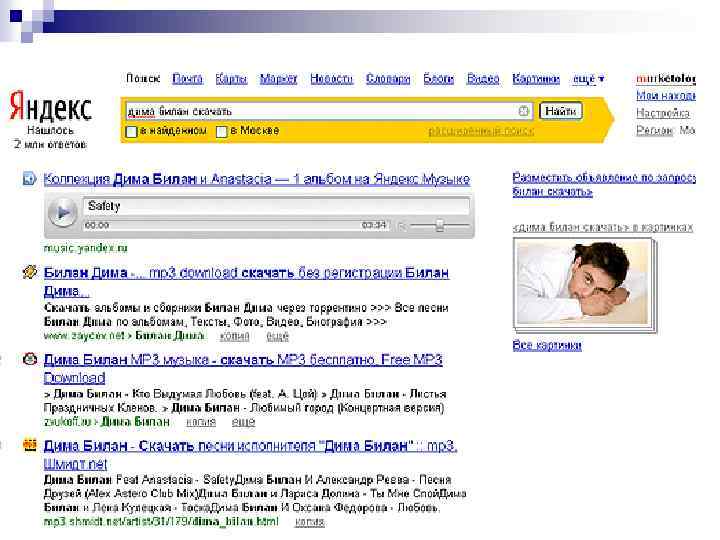
Task: Open the Словари tab
Action: click(388, 79)
